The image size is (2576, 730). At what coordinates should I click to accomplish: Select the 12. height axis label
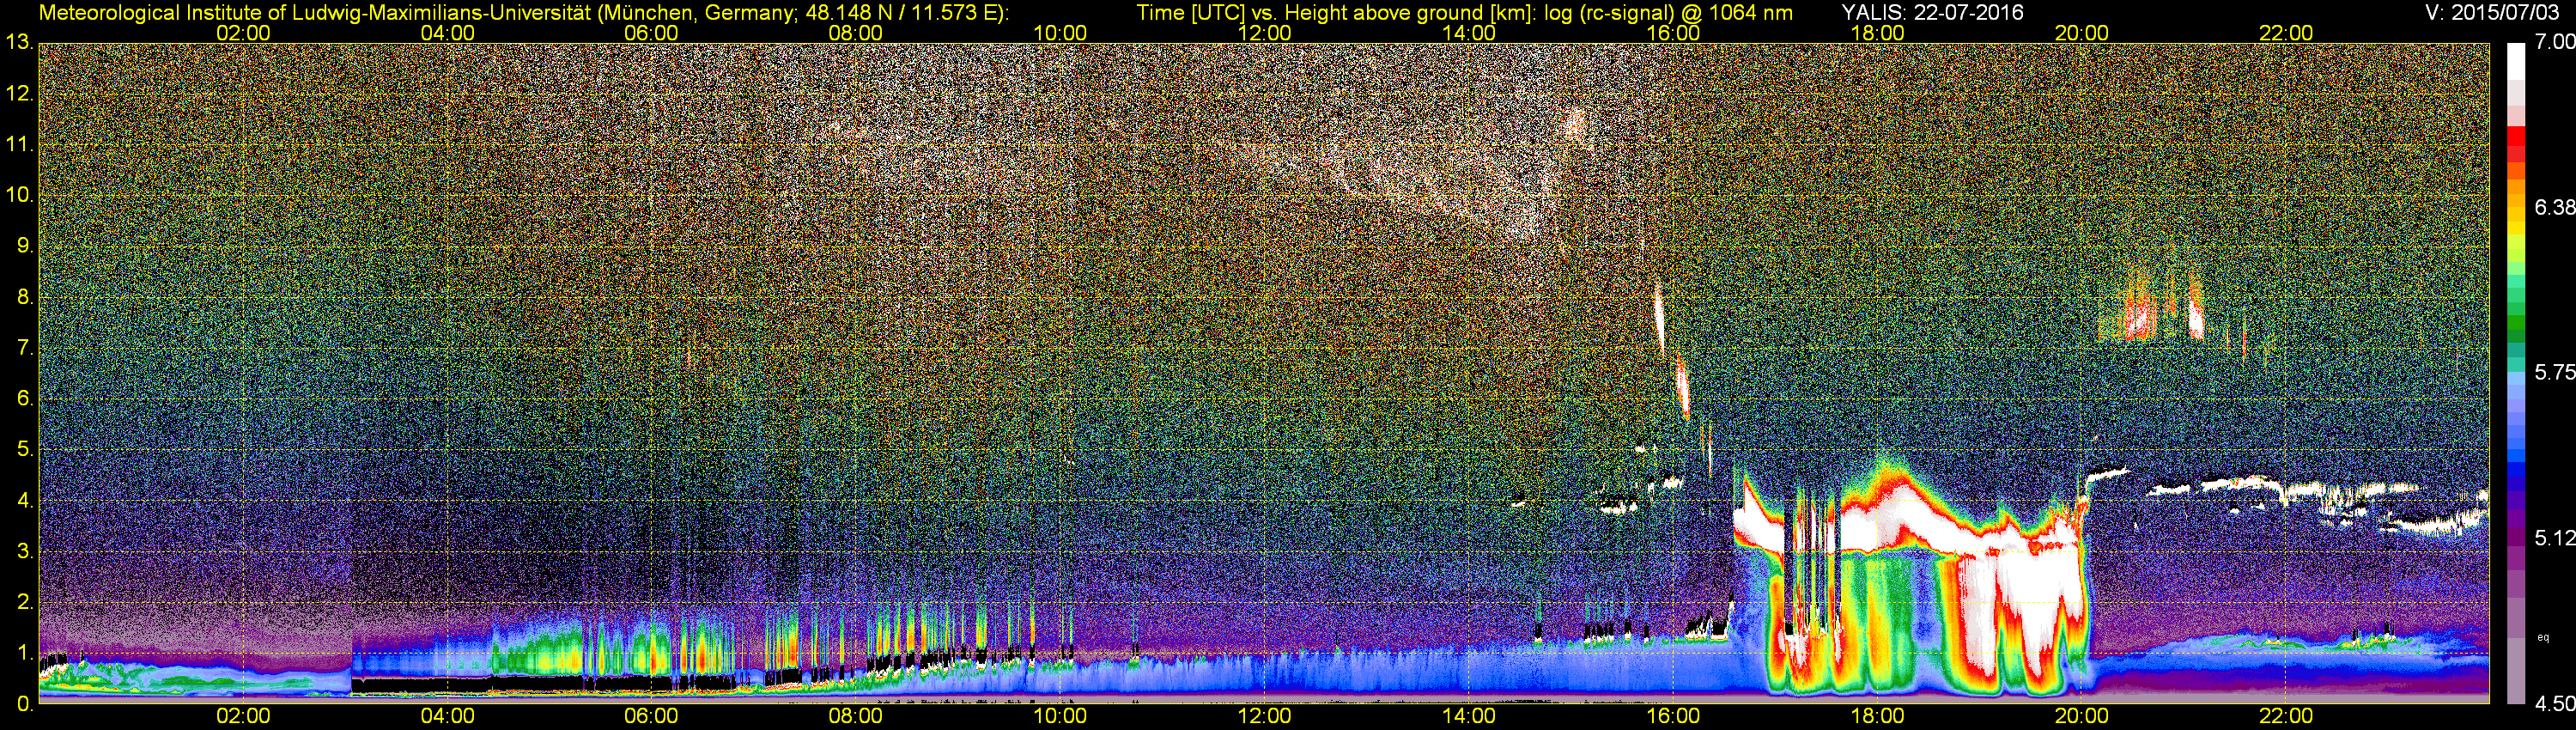coord(19,94)
